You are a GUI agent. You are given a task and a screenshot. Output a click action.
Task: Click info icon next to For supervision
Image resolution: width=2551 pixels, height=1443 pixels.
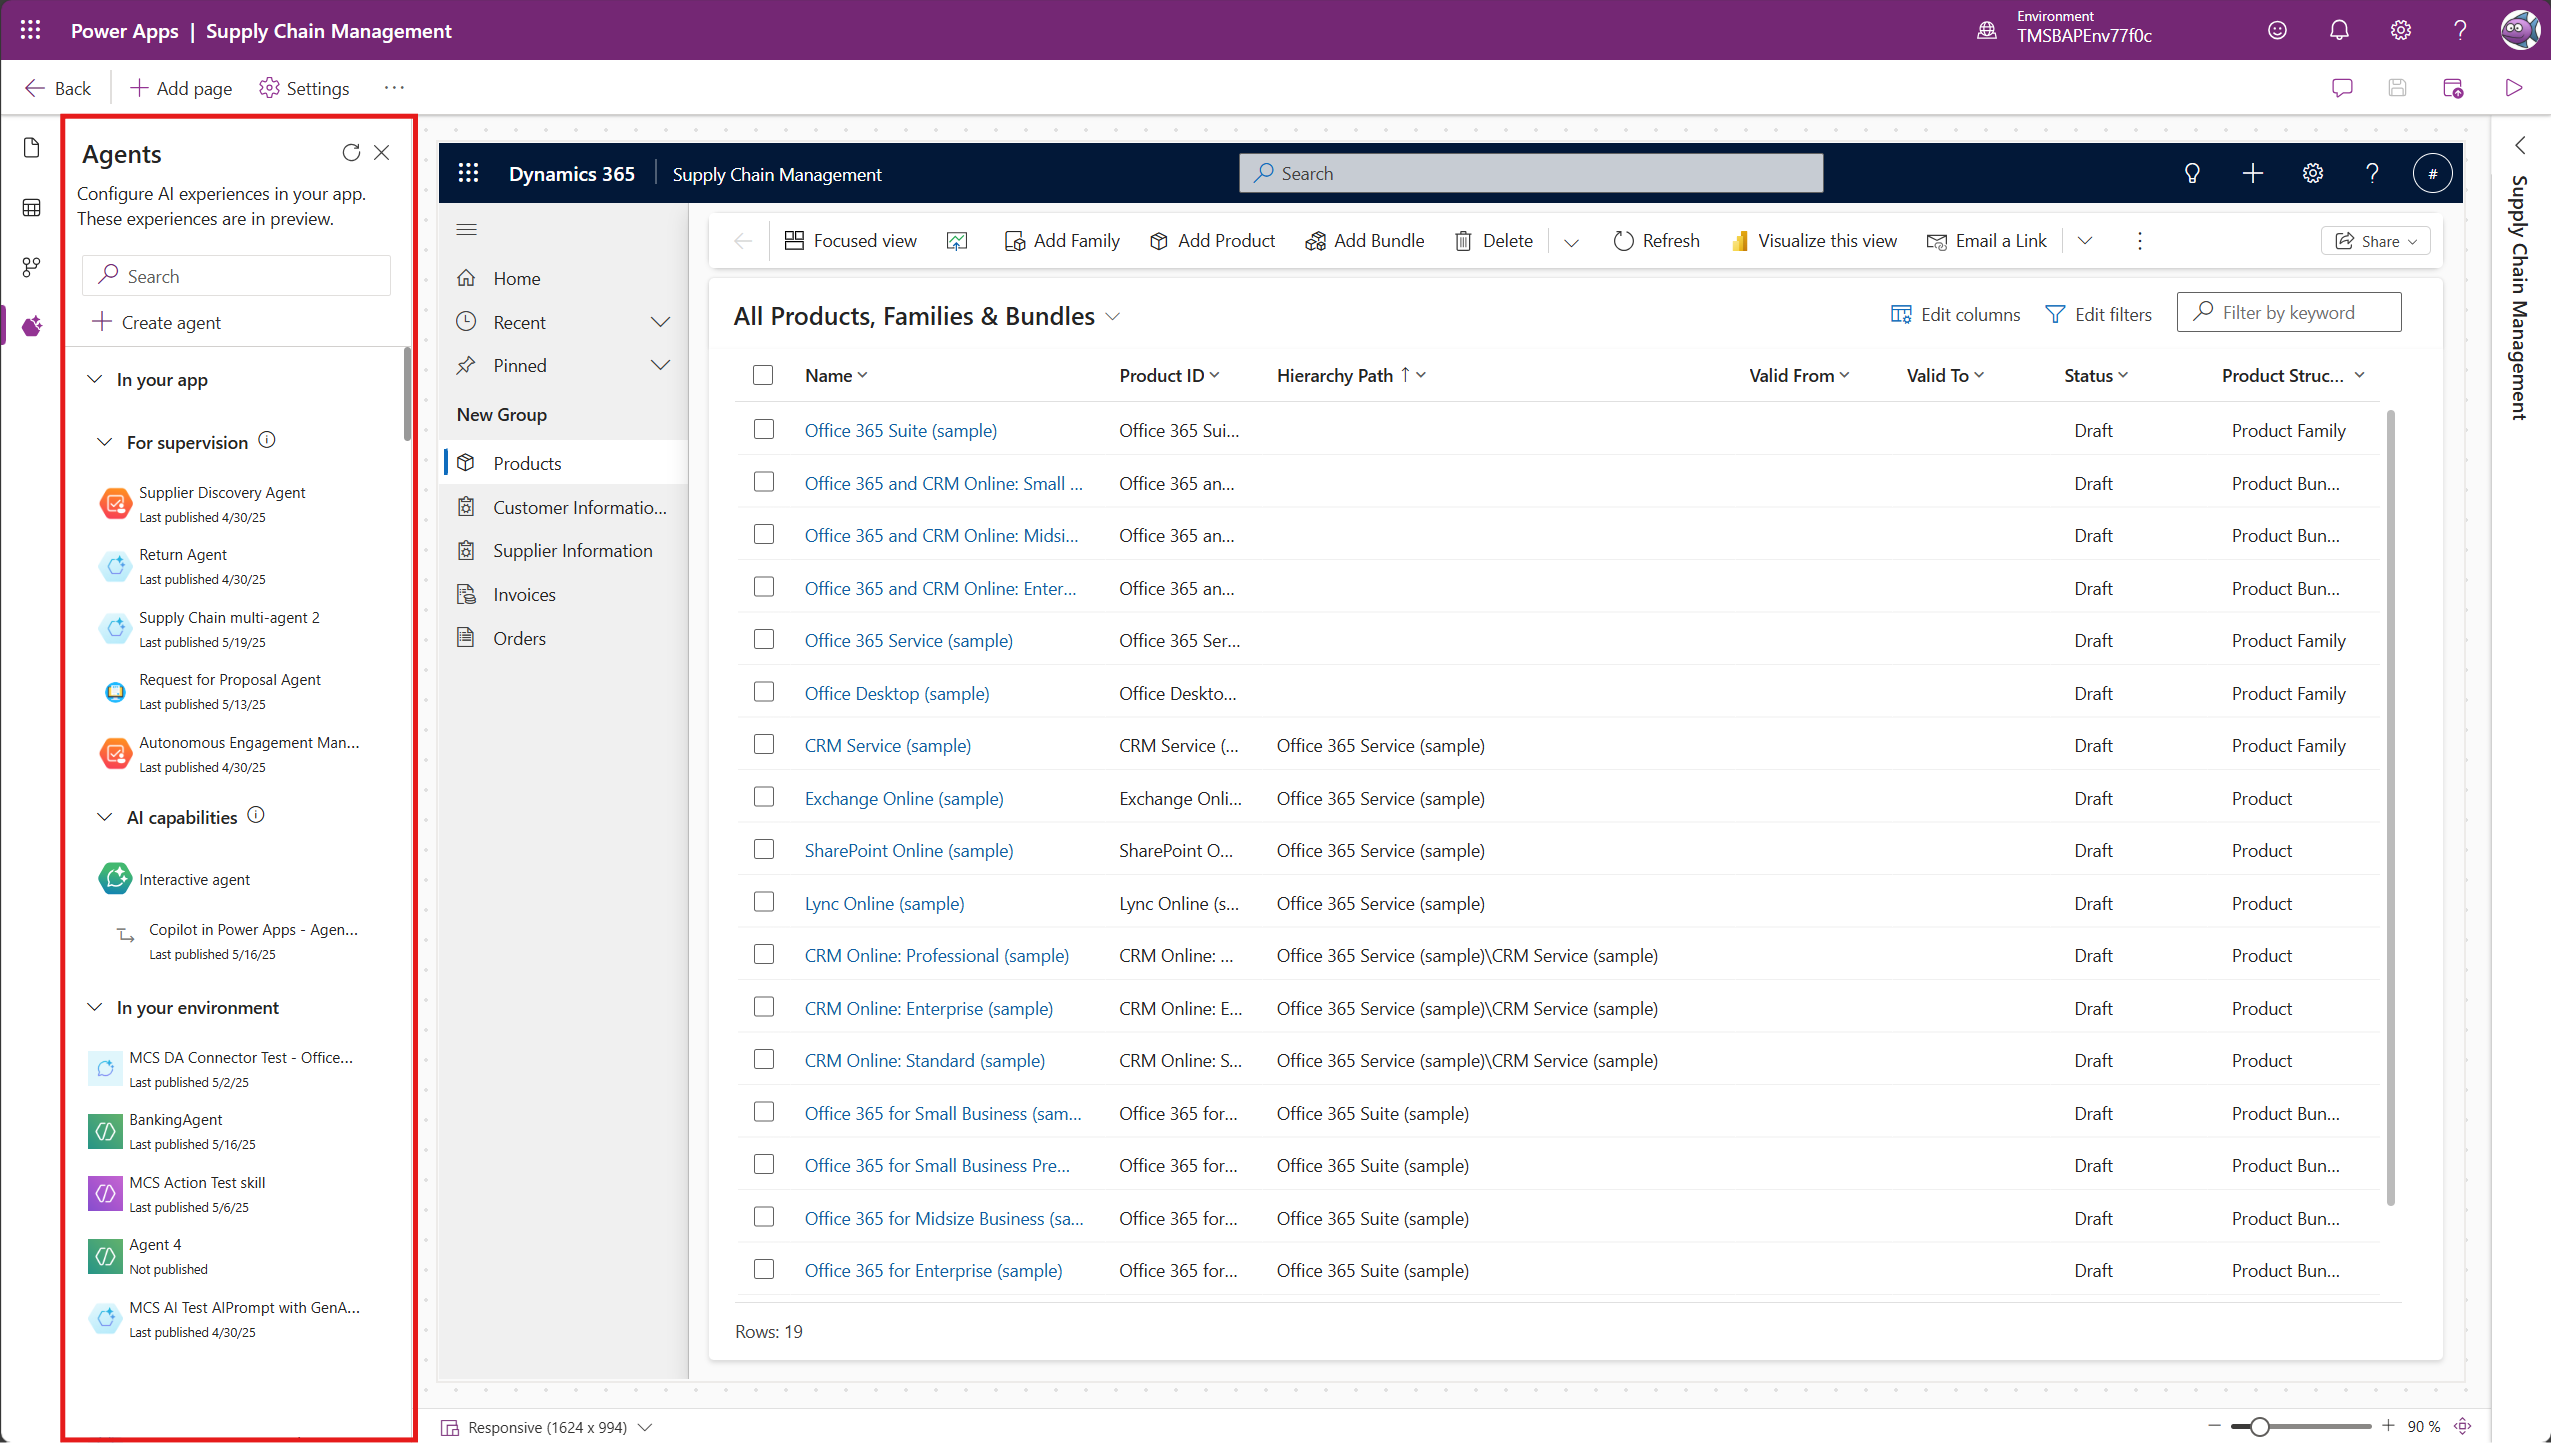point(266,440)
